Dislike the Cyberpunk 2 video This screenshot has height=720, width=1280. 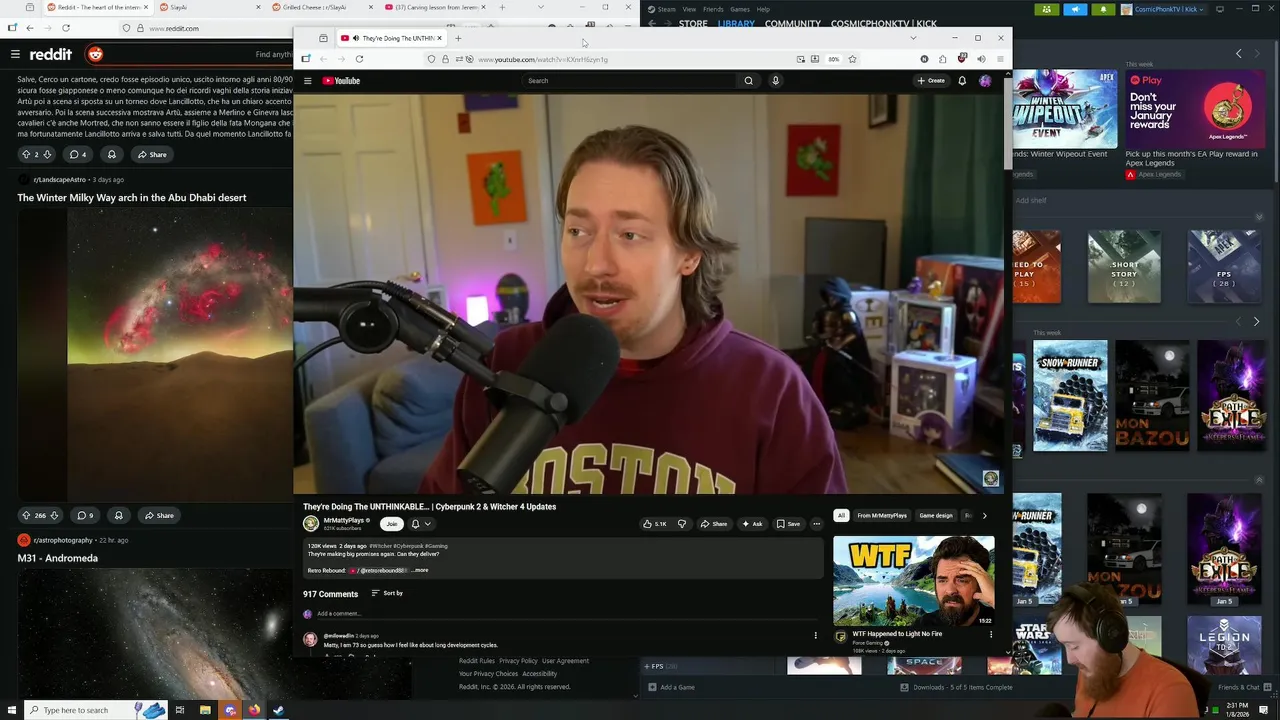click(682, 524)
